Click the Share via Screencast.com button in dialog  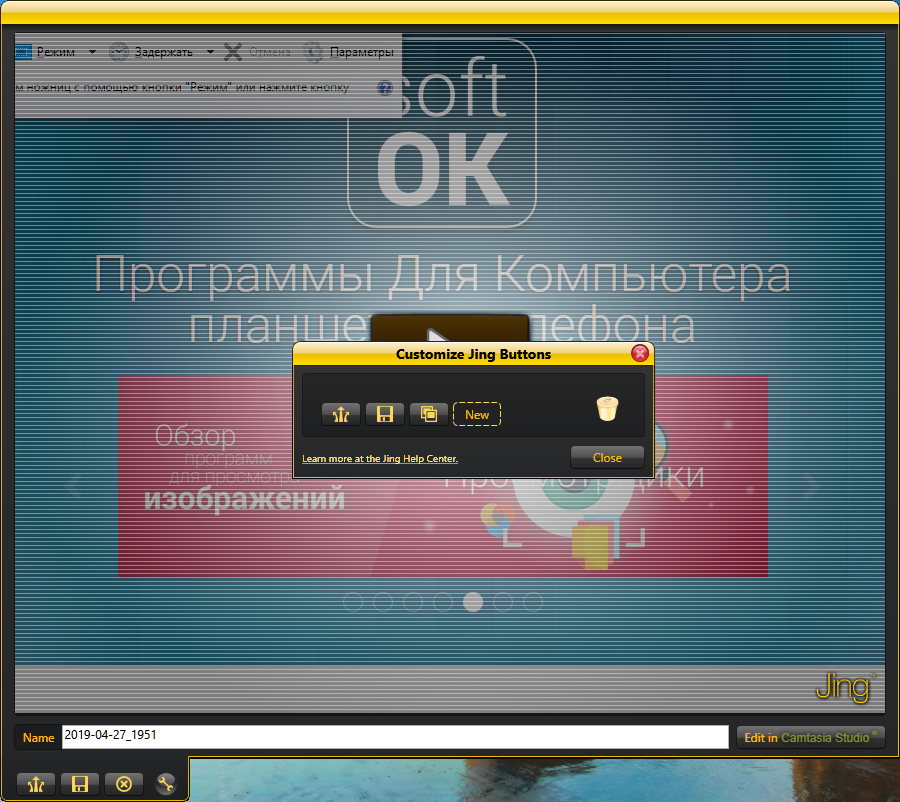[341, 414]
